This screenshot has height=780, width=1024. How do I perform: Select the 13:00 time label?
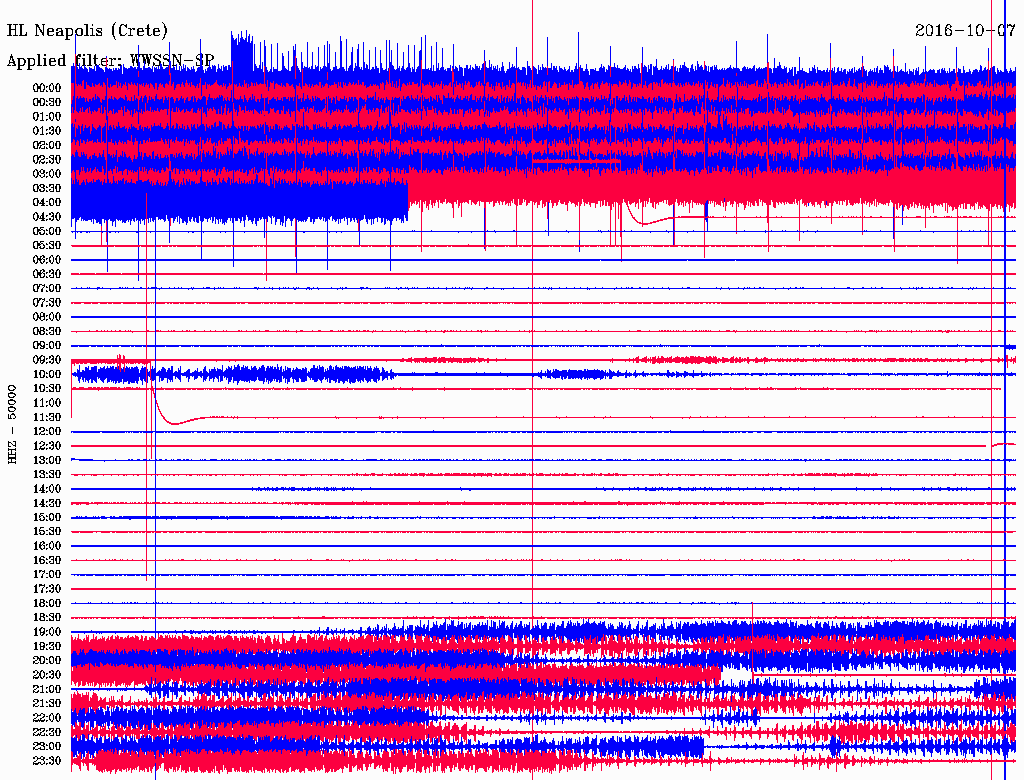tap(47, 460)
